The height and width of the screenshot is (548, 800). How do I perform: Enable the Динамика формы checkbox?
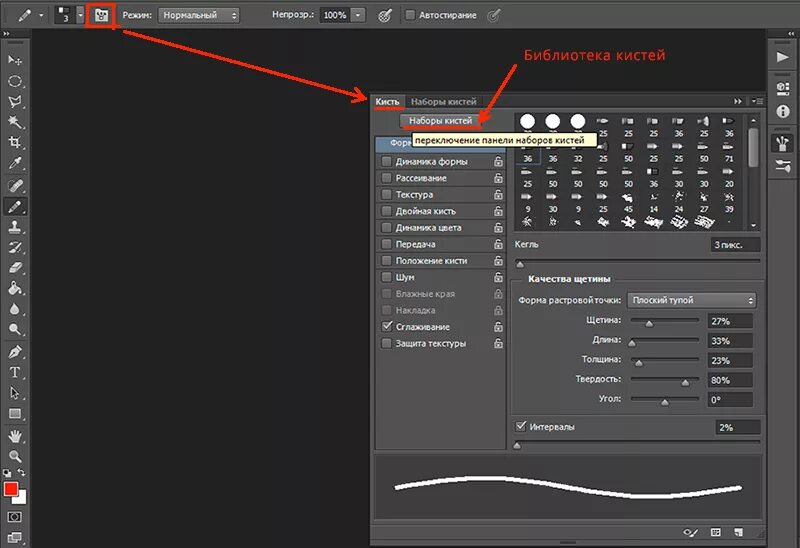(387, 161)
